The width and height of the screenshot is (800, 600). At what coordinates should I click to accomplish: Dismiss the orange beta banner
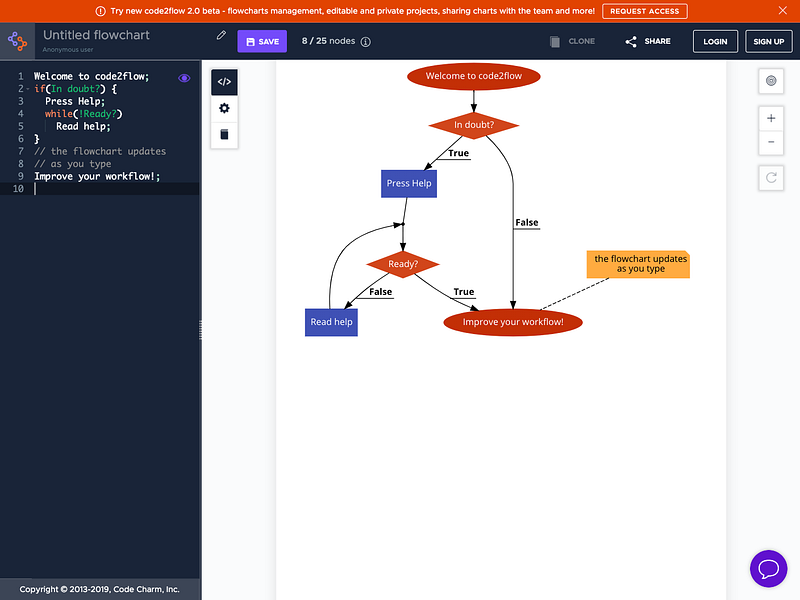(783, 11)
